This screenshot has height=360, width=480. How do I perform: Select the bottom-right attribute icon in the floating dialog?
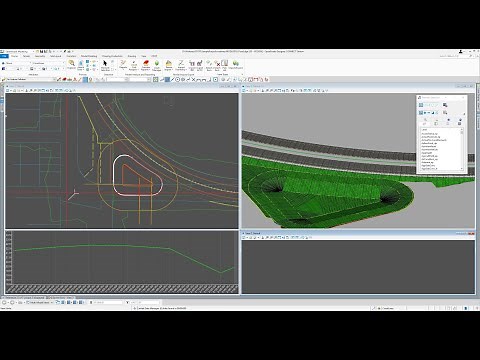point(459,124)
